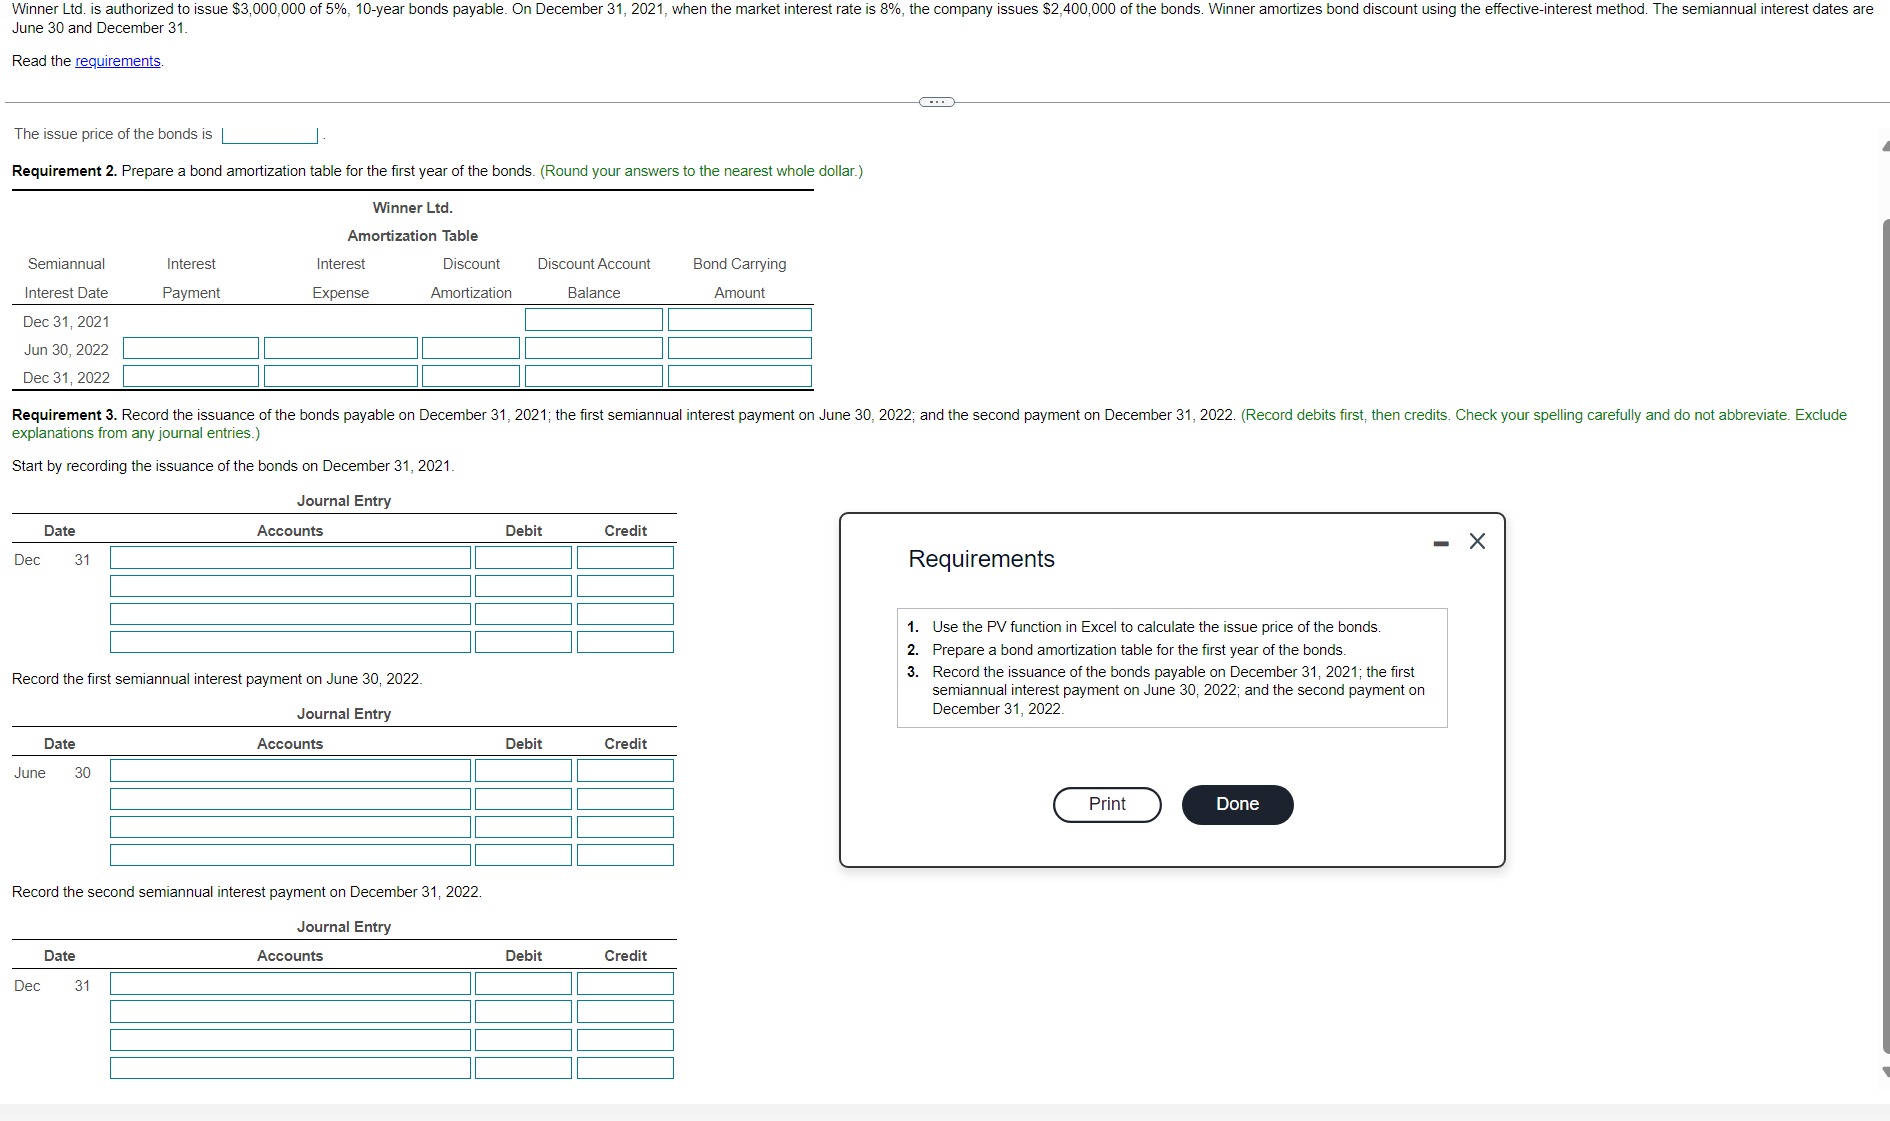Click the scroll-up arrow on the right edge
This screenshot has height=1121, width=1890.
click(1886, 146)
